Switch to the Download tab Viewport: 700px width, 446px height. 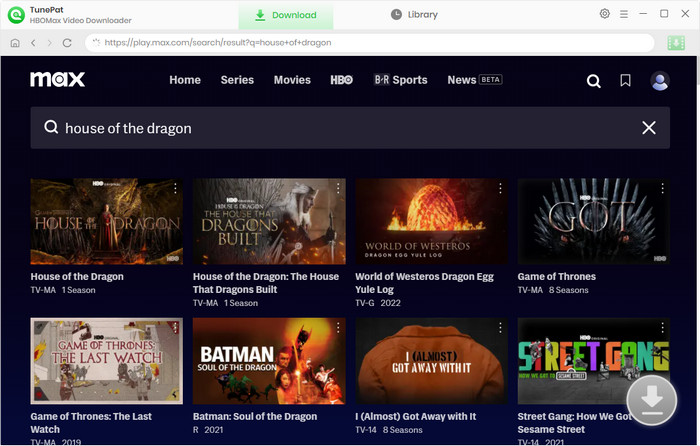click(x=286, y=15)
